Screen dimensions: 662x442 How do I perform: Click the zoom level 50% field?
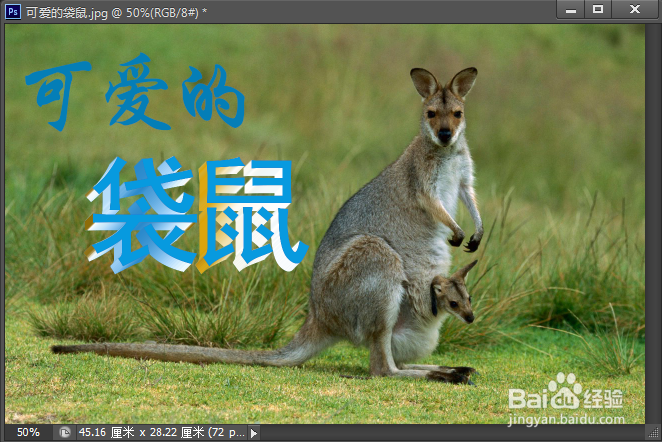click(x=28, y=433)
